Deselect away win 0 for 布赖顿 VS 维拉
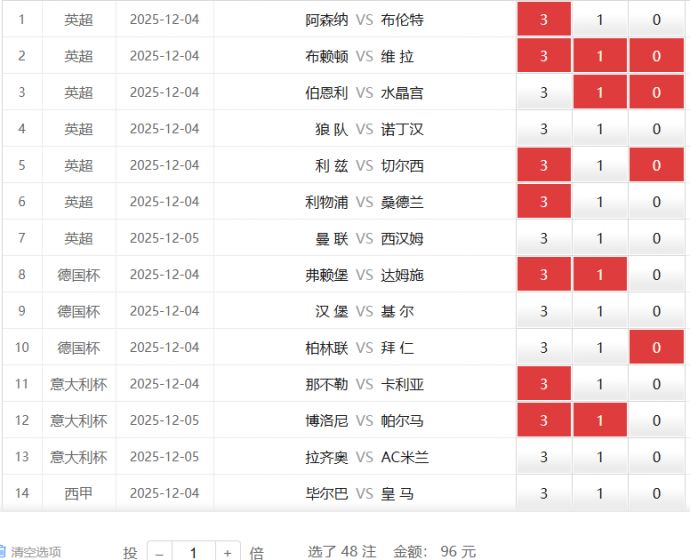Screen dimensions: 690x560 (657, 56)
